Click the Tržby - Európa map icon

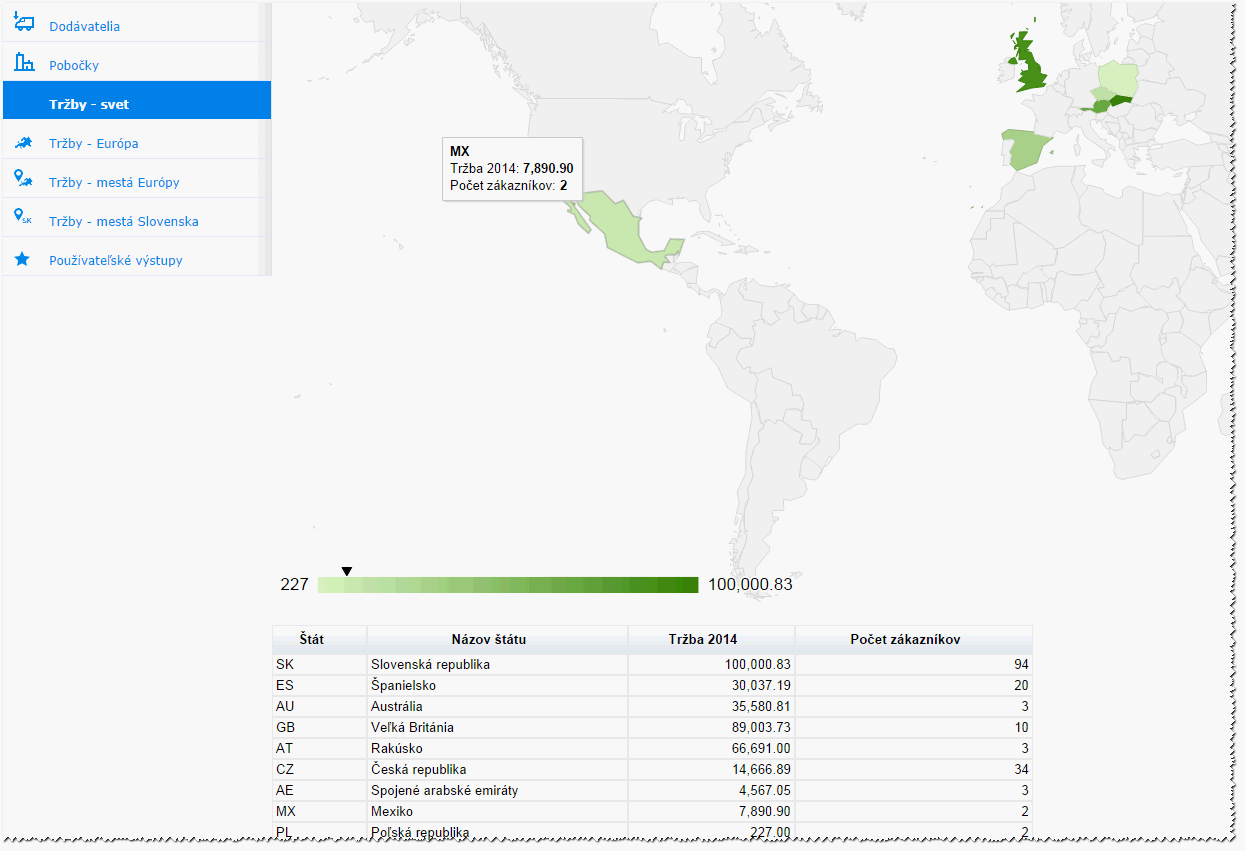[23, 143]
